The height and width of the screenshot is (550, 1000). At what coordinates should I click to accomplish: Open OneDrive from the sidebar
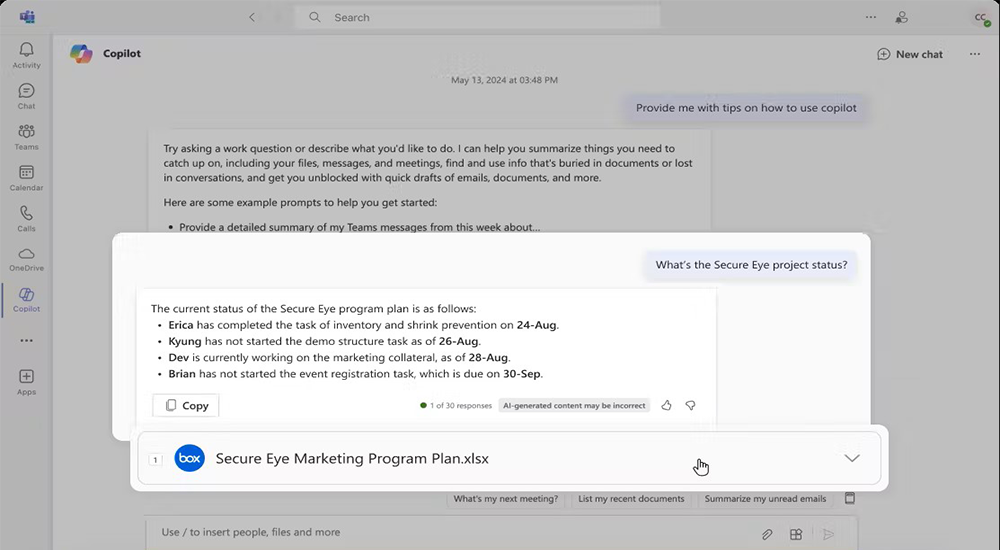(x=26, y=259)
